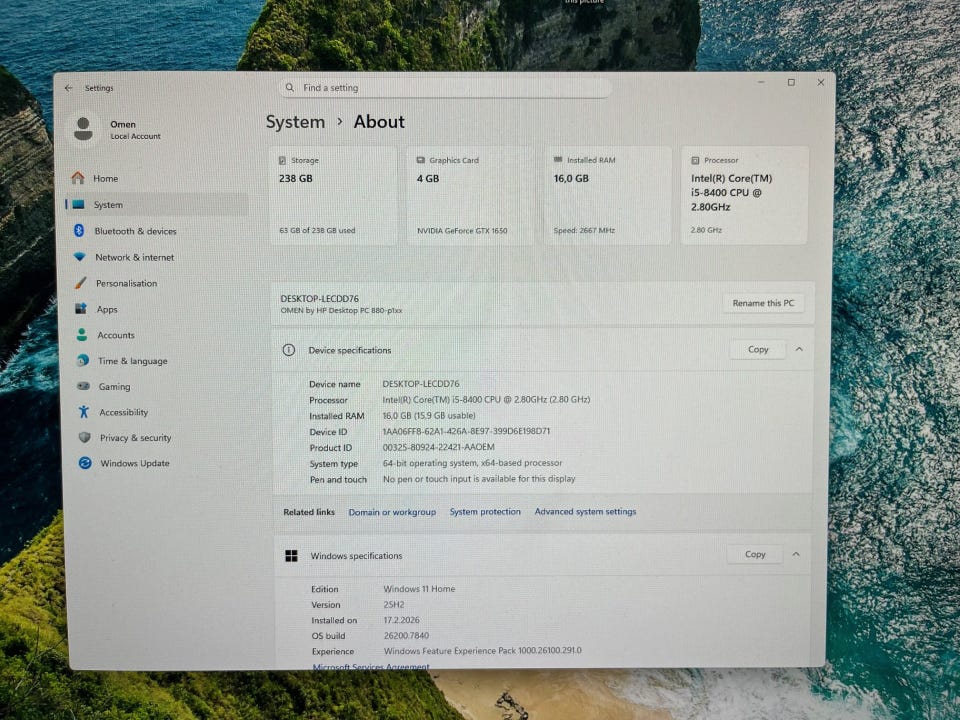Click the Product ID 00325-80924-22421-AAOEM value
960x720 pixels.
438,447
